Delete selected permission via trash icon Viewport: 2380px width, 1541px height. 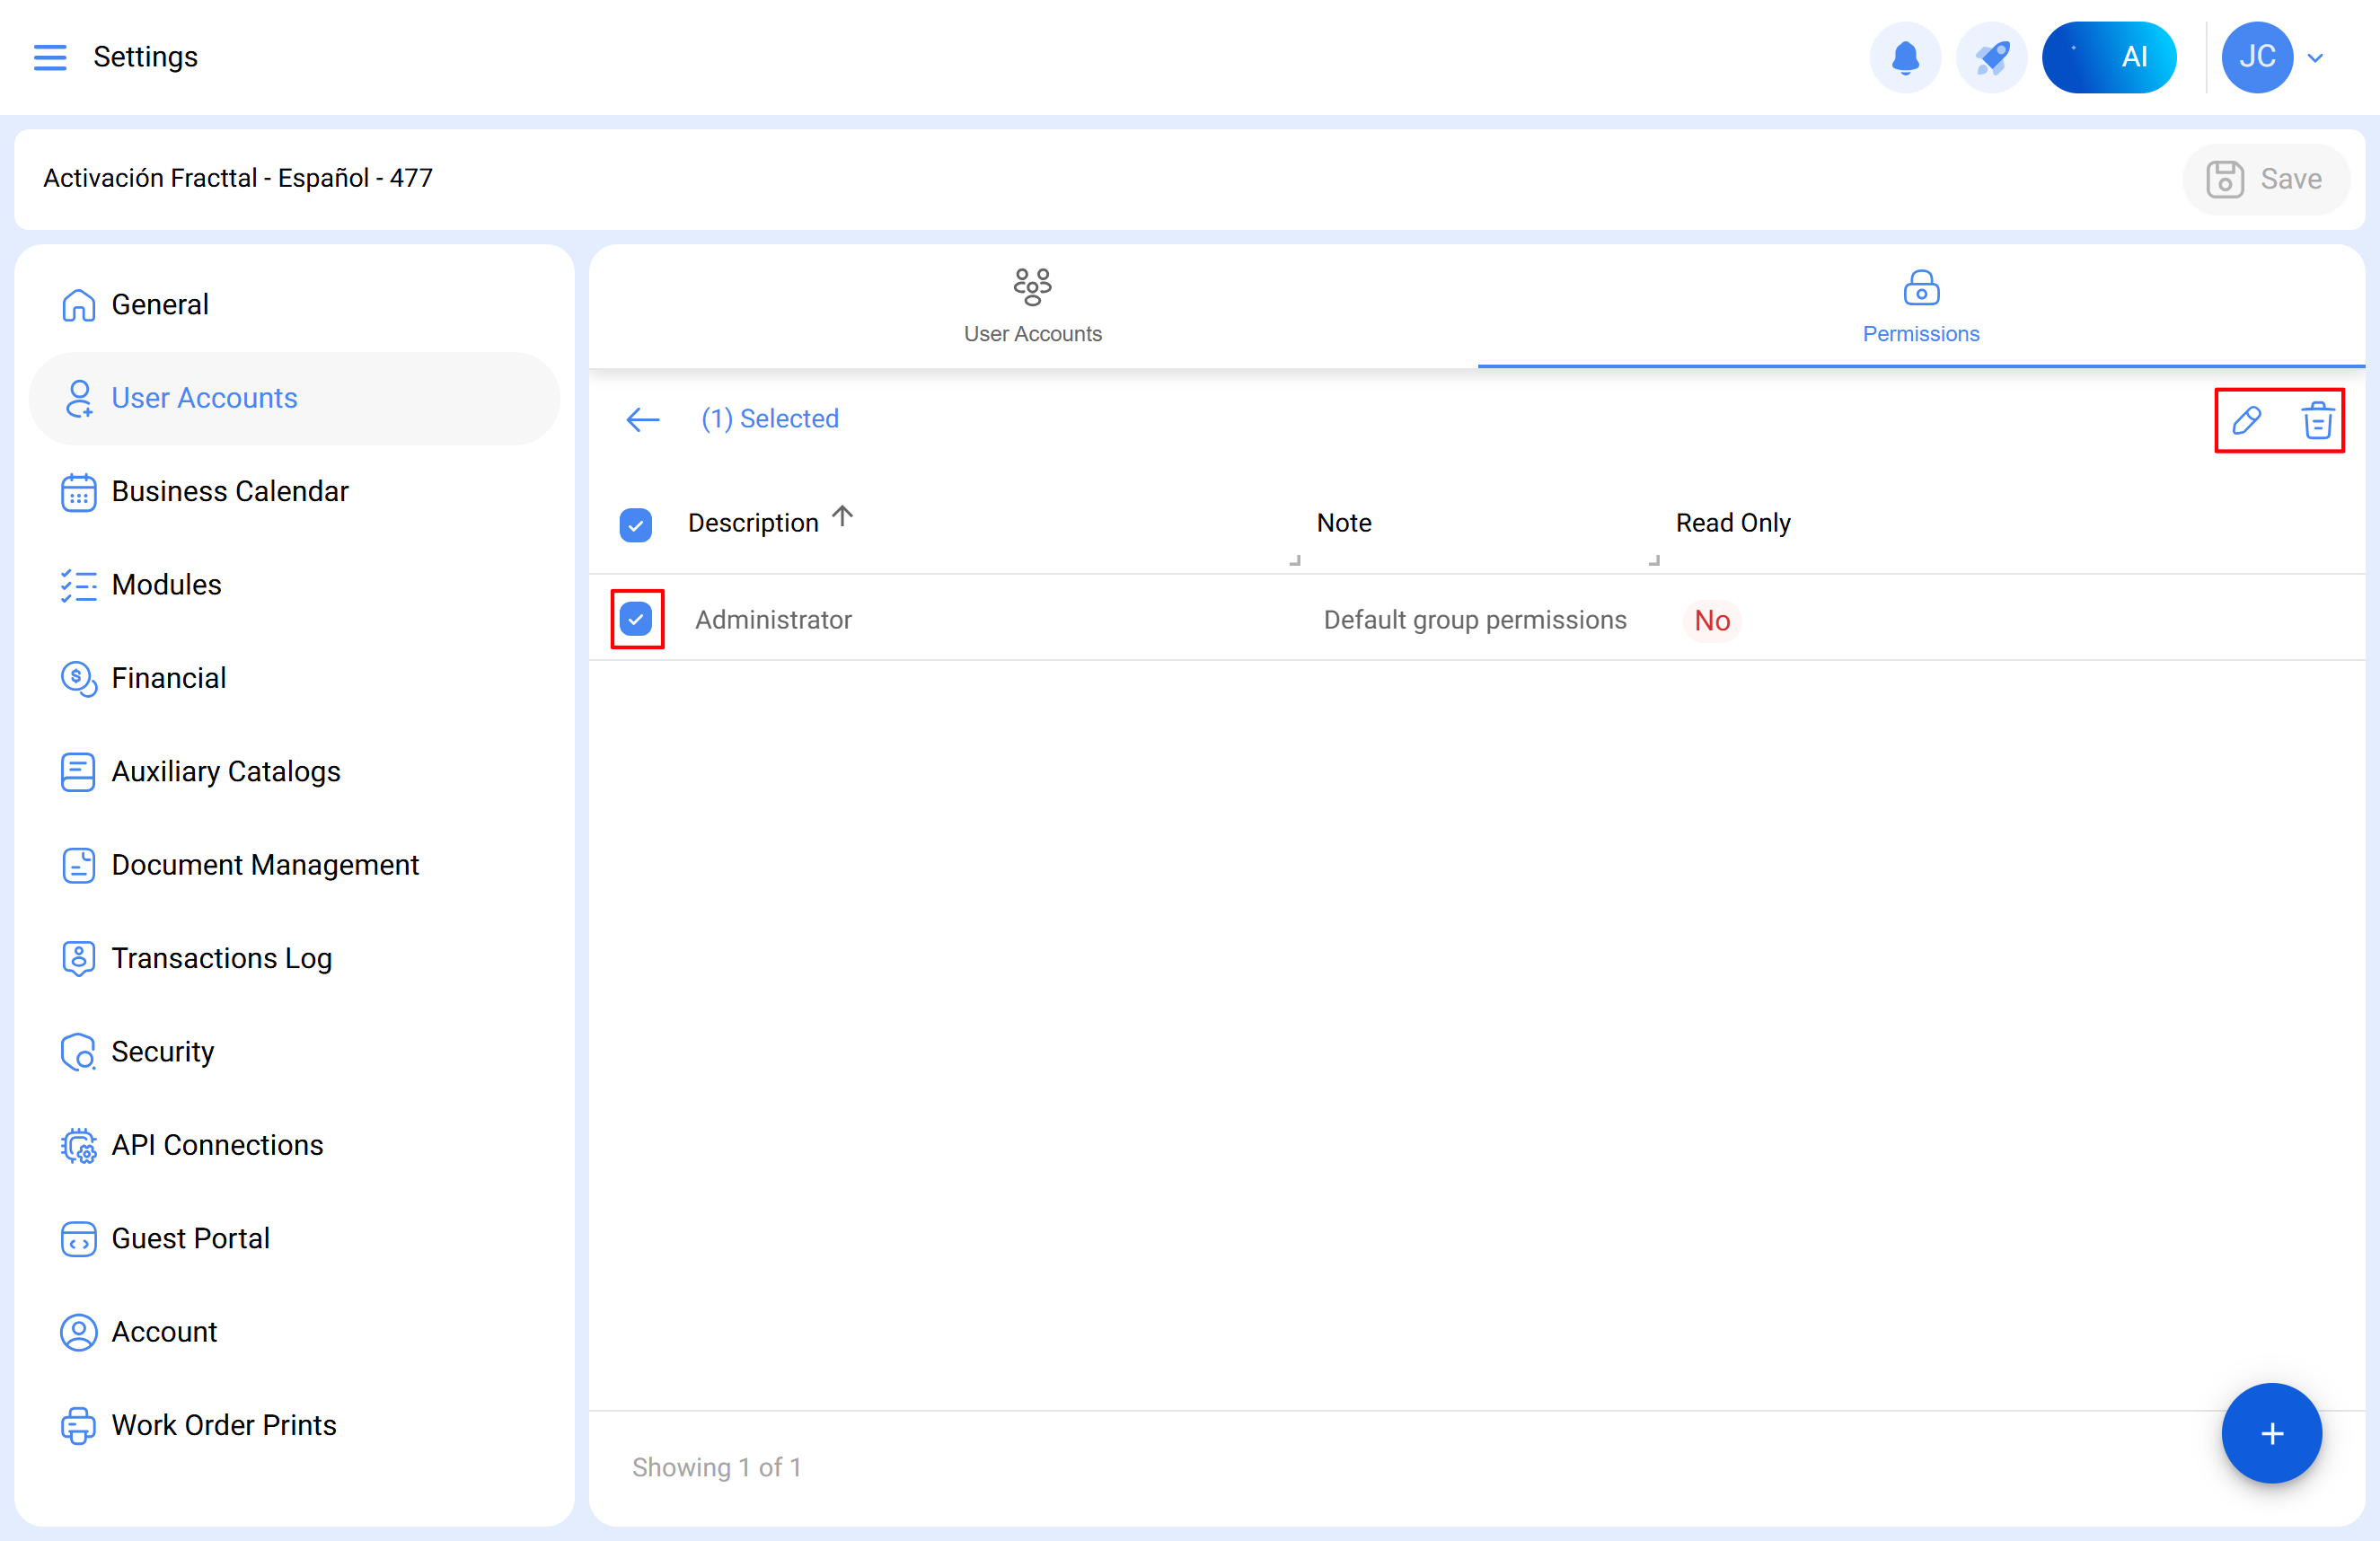click(x=2317, y=420)
